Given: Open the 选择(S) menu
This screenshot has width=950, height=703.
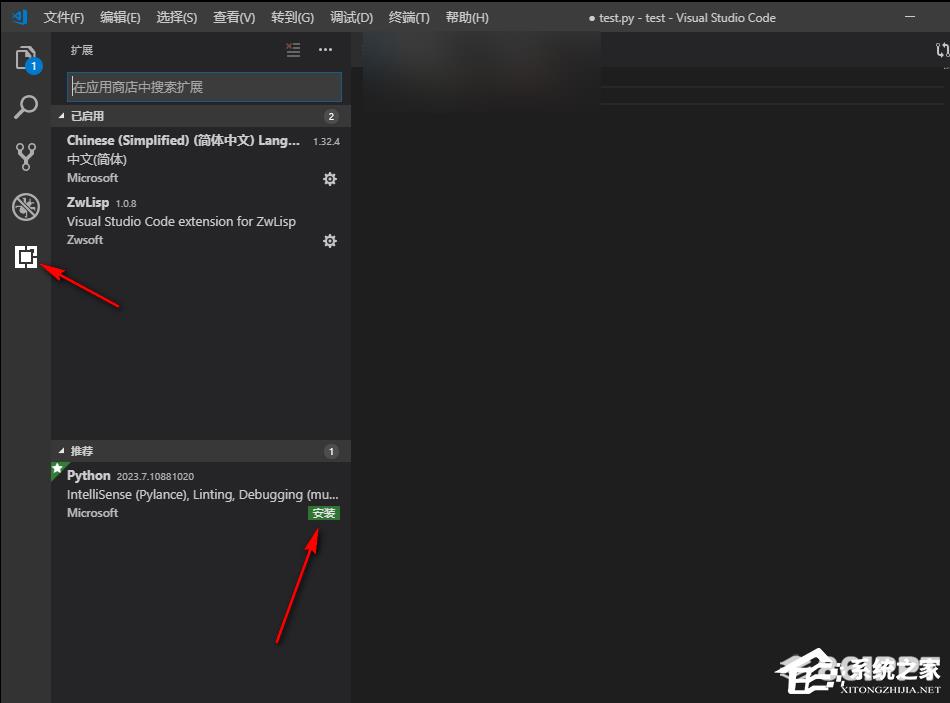Looking at the screenshot, I should coord(176,18).
